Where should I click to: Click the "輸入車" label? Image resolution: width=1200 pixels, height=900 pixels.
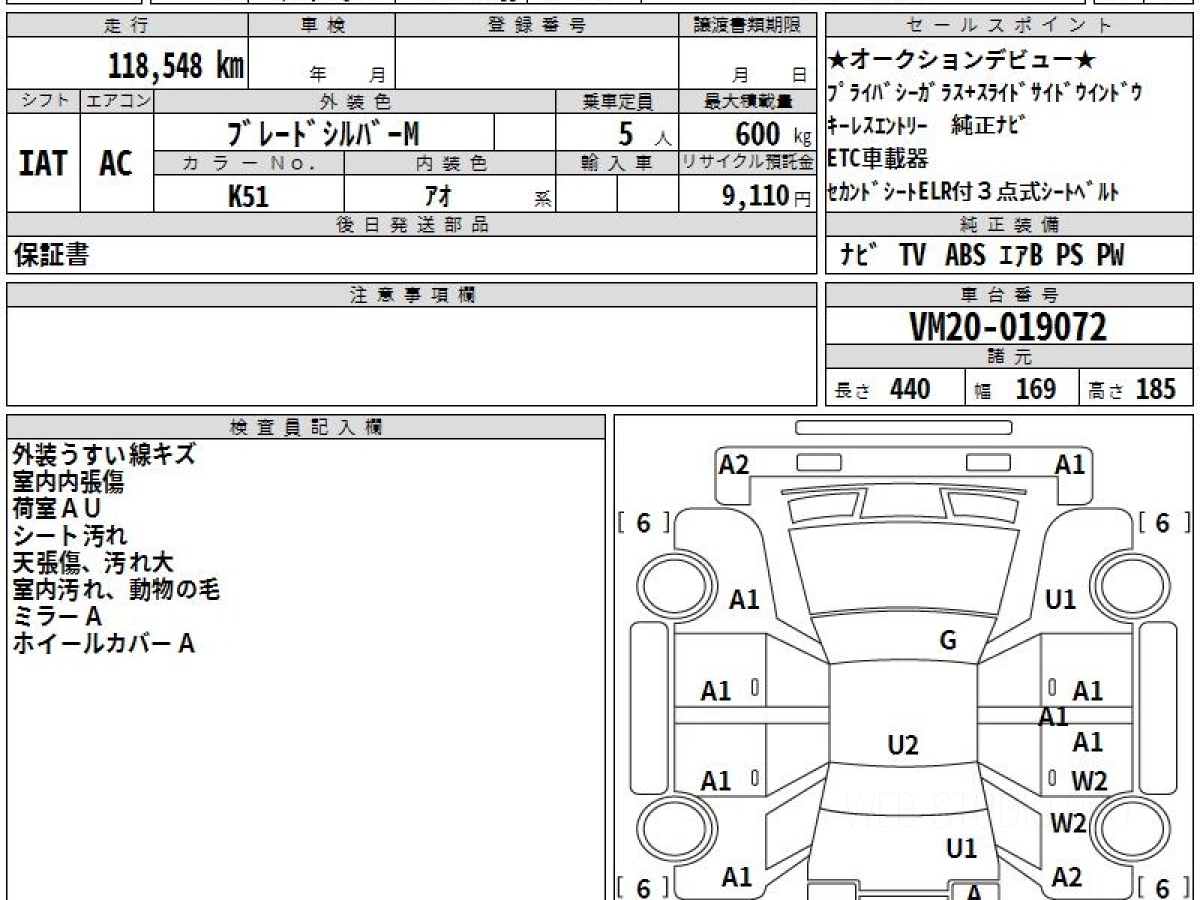pyautogui.click(x=617, y=163)
